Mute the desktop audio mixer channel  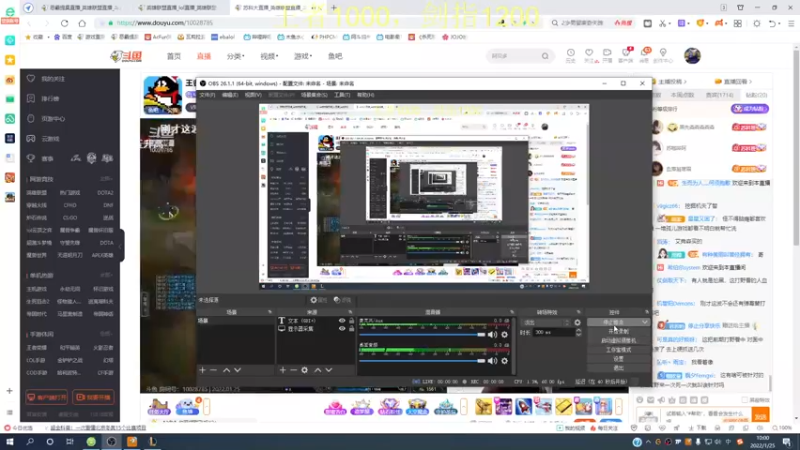492,361
